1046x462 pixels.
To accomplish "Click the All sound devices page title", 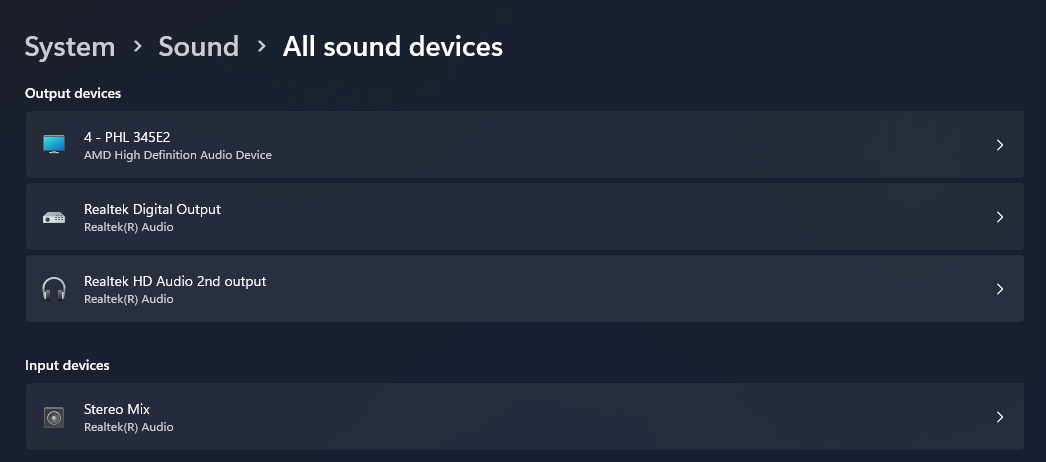I will point(392,47).
